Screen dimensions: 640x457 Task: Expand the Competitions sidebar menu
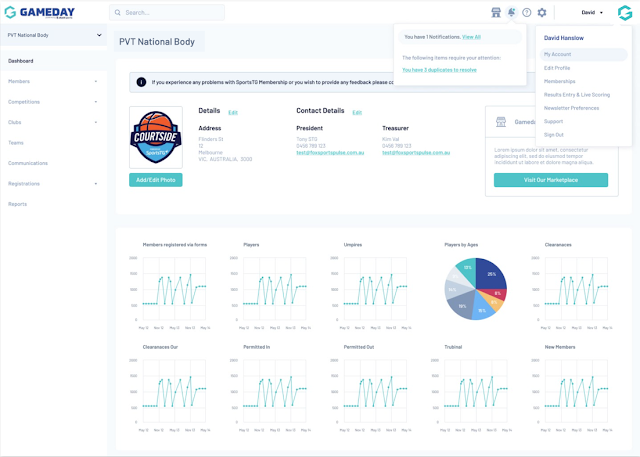(53, 102)
